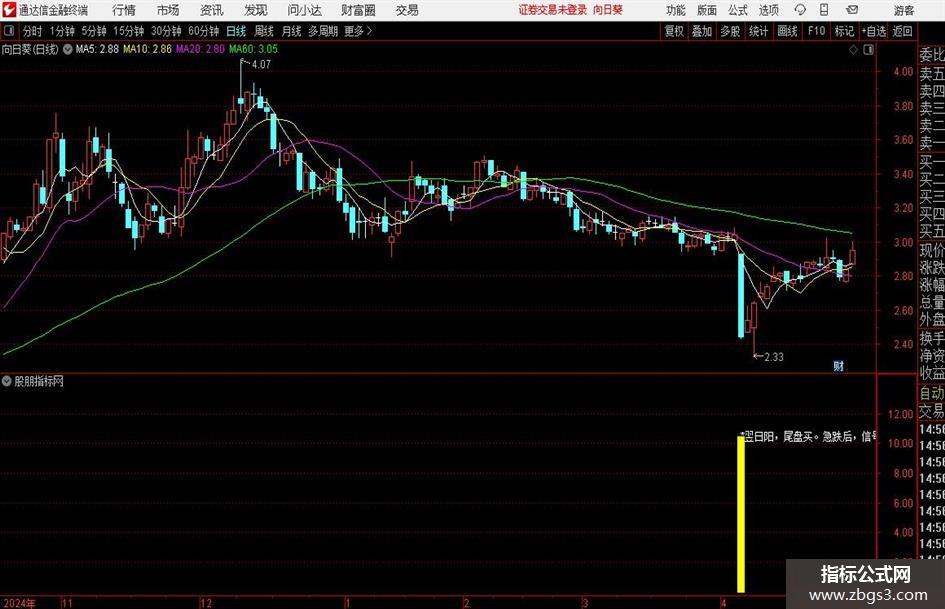945x609 pixels.
Task: Click the 多股 multi-stock button
Action: pos(730,31)
